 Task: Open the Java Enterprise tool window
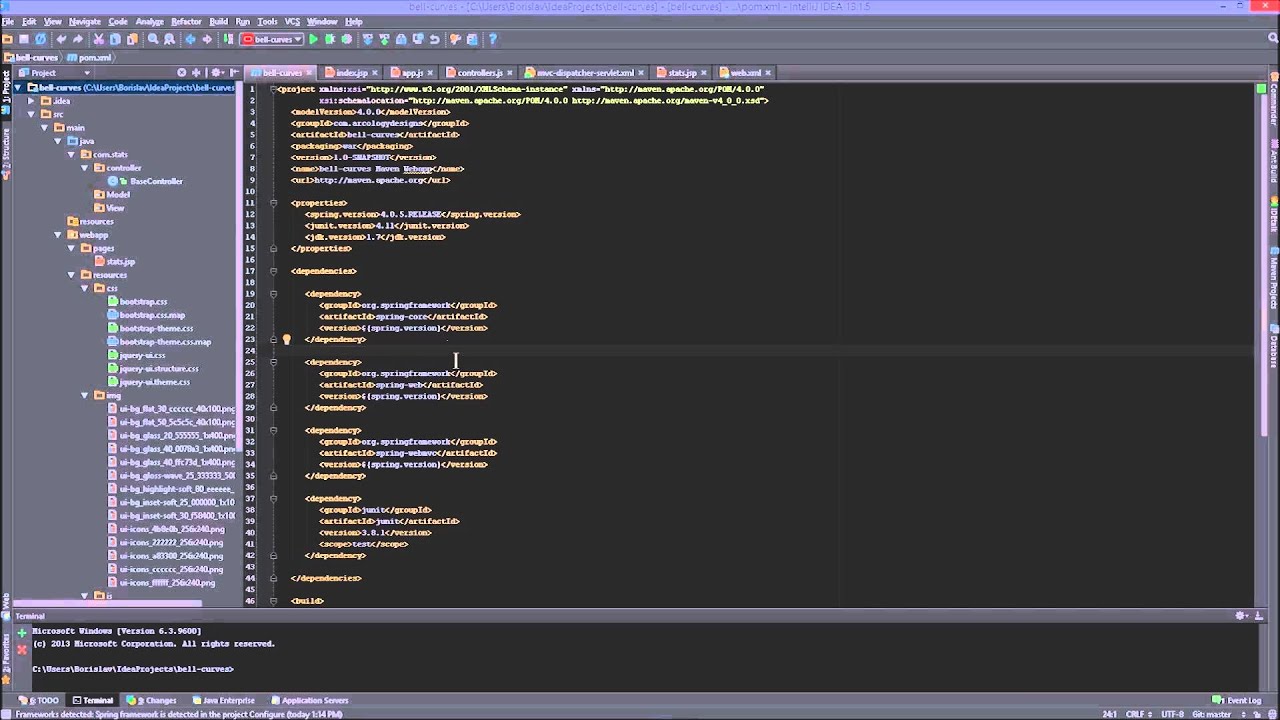pos(224,700)
